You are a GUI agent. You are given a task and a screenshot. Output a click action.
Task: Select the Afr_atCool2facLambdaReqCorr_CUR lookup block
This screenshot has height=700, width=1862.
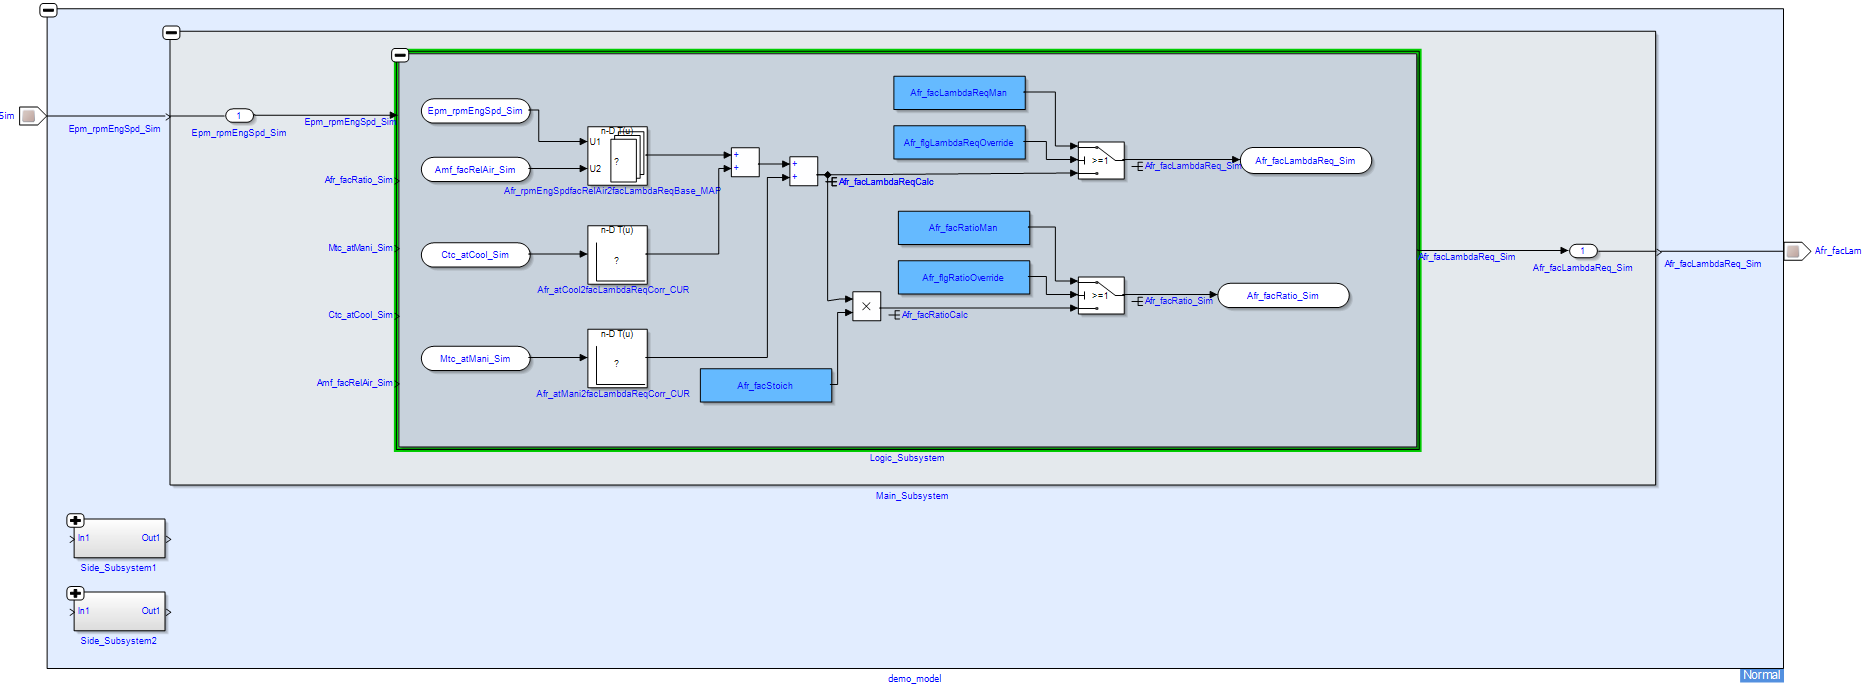[x=617, y=255]
